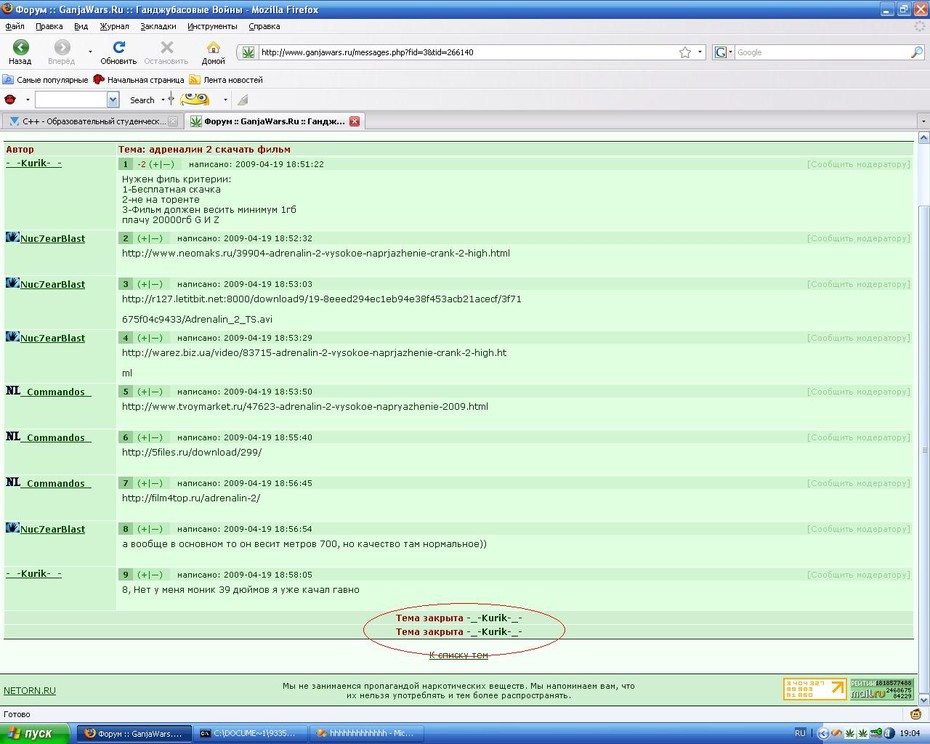Focus the Google search field
The height and width of the screenshot is (744, 930).
click(x=822, y=52)
